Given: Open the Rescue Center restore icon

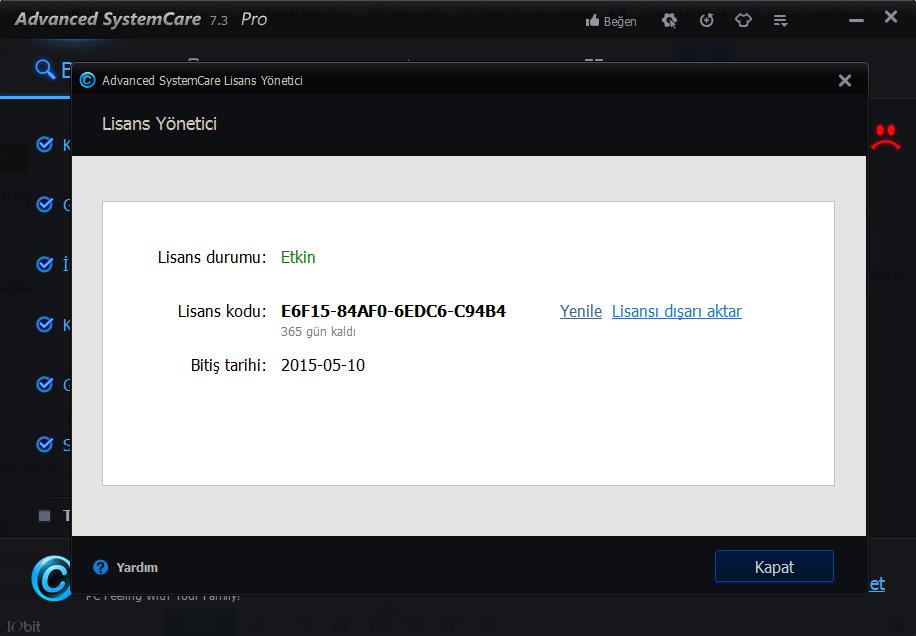Looking at the screenshot, I should pyautogui.click(x=706, y=21).
